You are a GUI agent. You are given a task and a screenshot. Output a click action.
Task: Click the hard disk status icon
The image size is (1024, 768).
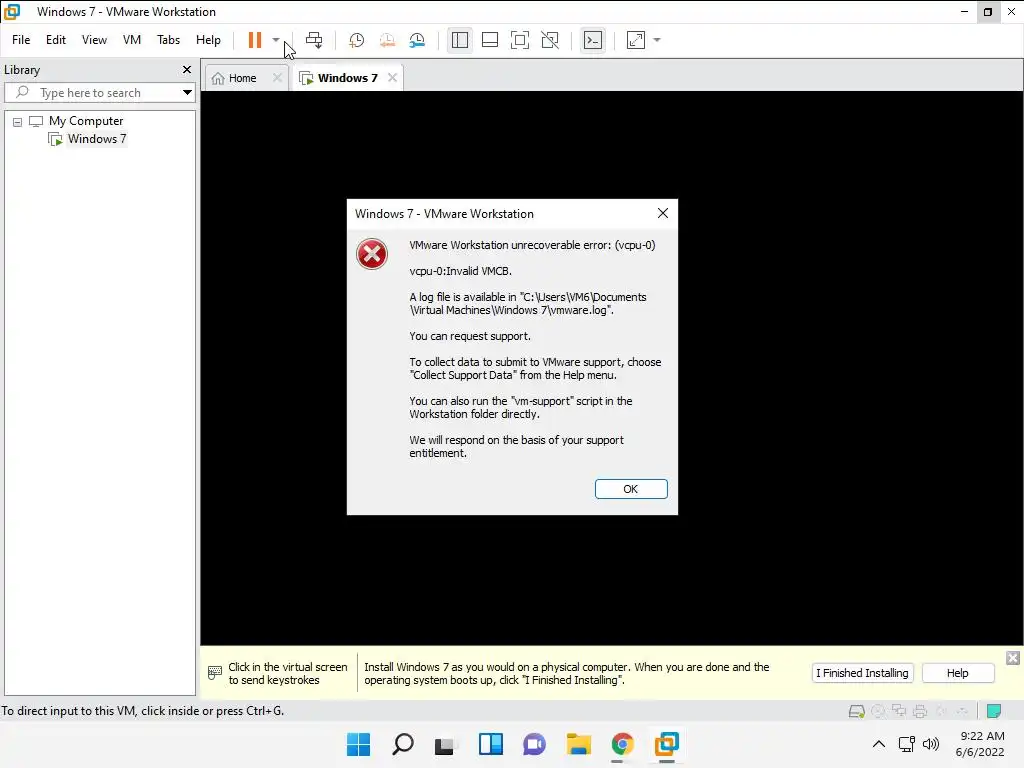point(856,712)
